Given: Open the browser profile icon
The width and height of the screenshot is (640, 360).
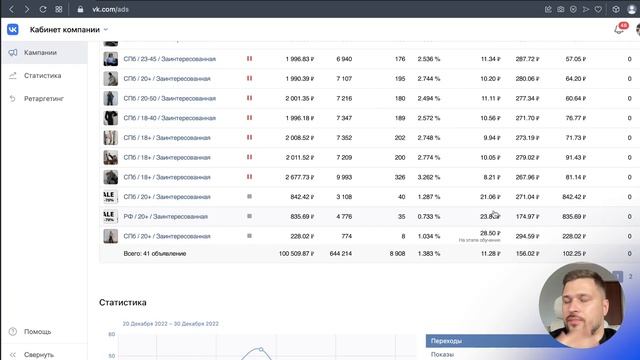Looking at the screenshot, I should coord(631,9).
